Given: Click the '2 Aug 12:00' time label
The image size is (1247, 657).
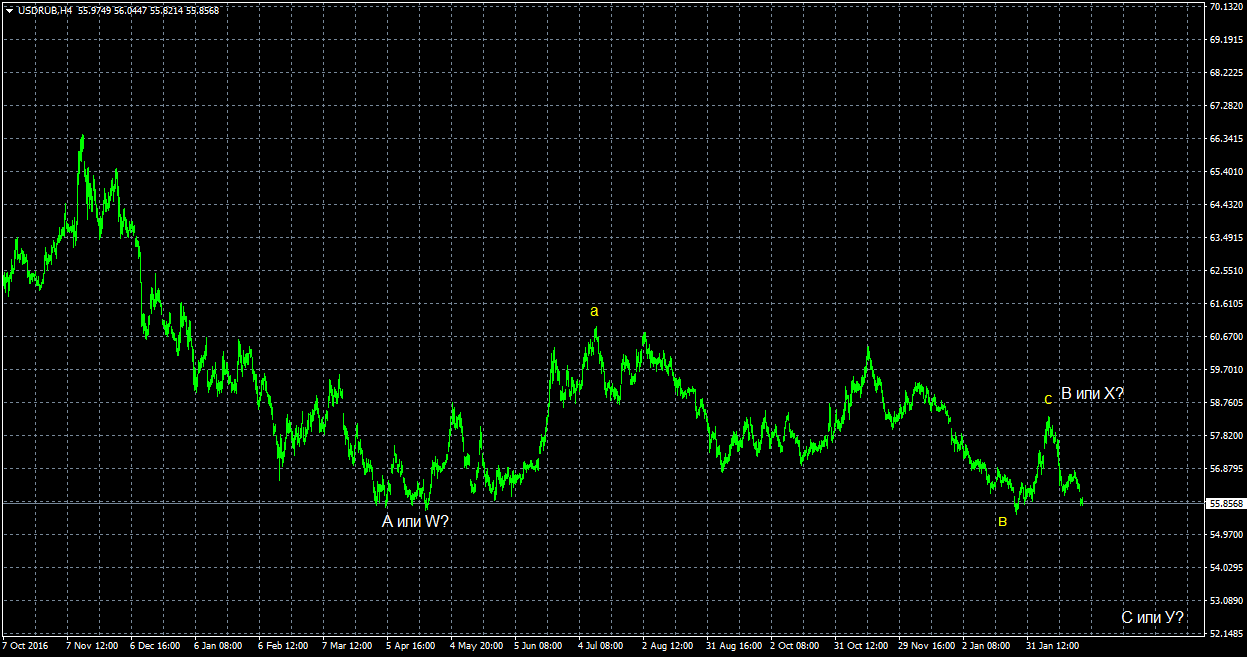Looking at the screenshot, I should click(668, 646).
